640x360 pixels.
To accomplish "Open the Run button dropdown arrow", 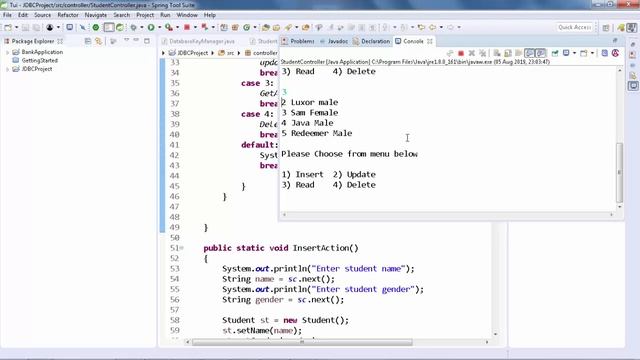I will tap(159, 27).
